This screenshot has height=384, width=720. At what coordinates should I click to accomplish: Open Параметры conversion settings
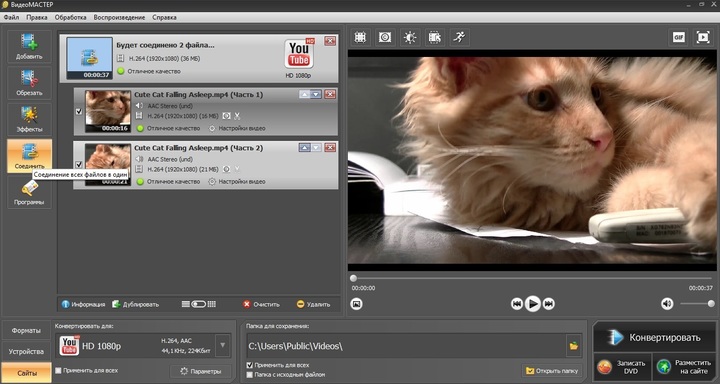click(200, 371)
